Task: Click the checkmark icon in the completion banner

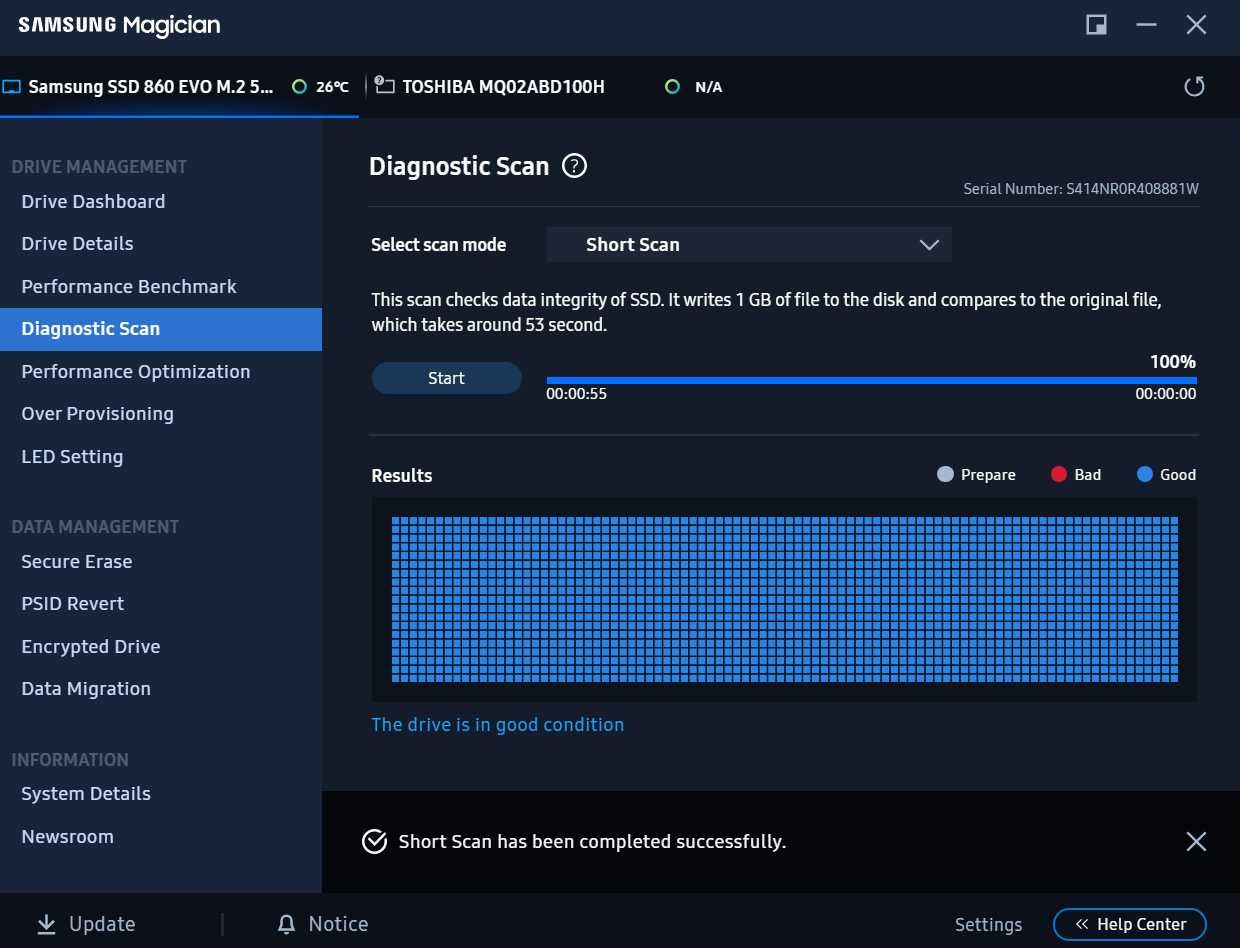Action: point(374,842)
